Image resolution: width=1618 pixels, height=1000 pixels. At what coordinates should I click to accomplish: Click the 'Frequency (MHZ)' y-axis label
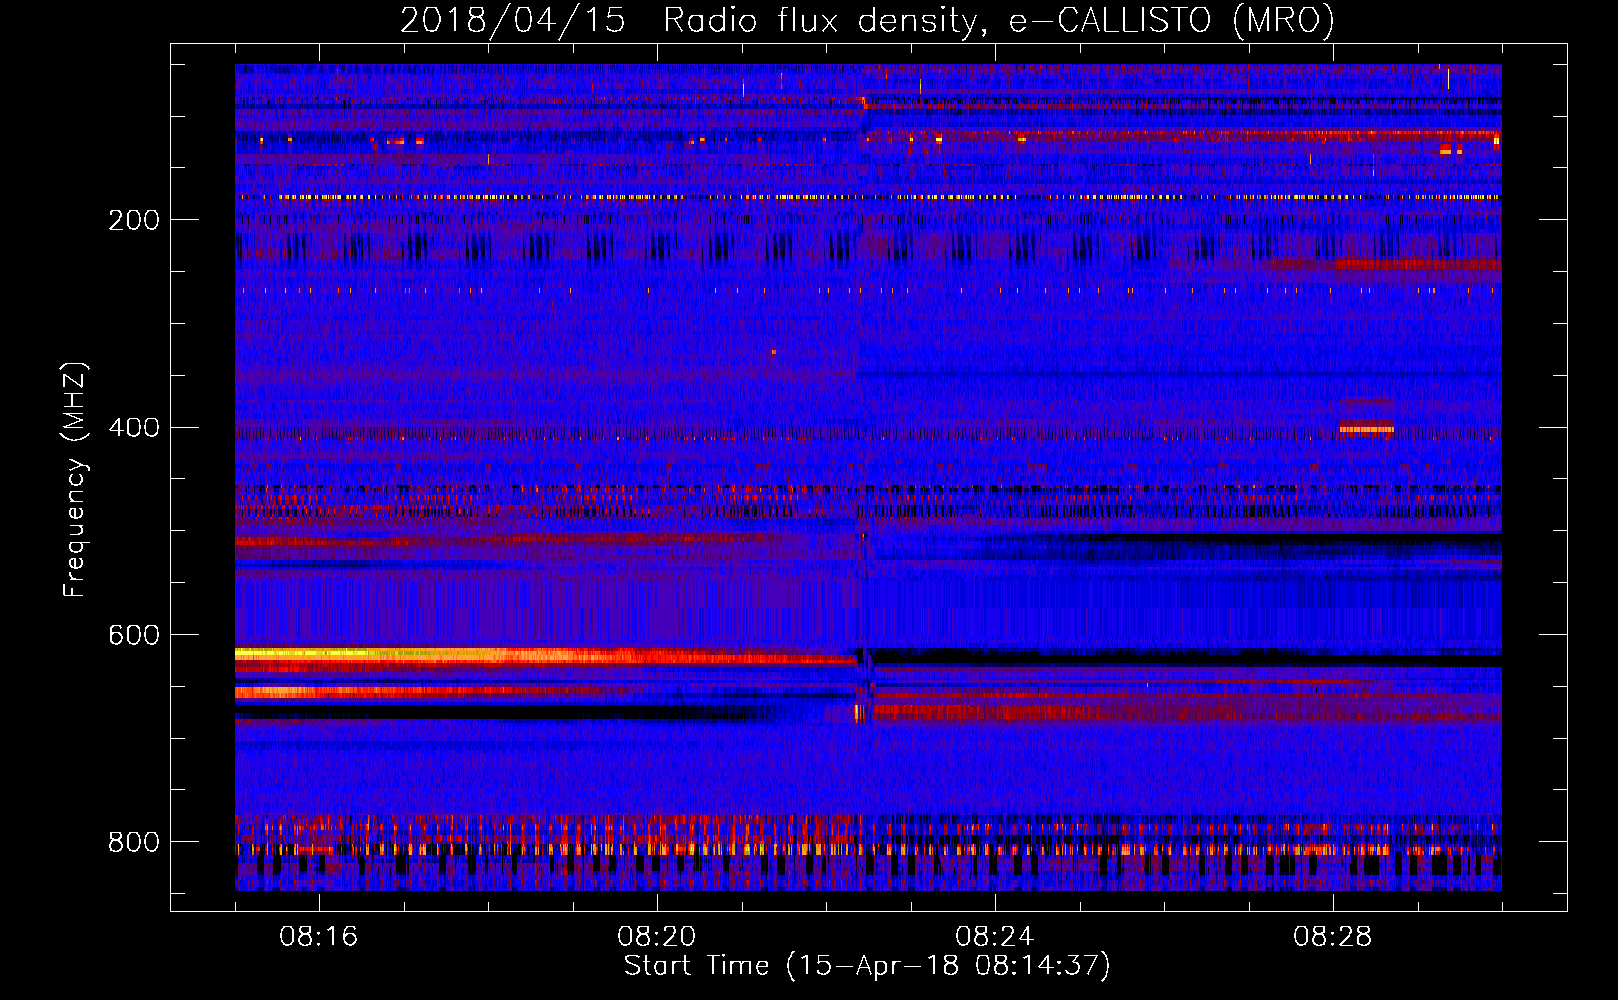tap(74, 480)
